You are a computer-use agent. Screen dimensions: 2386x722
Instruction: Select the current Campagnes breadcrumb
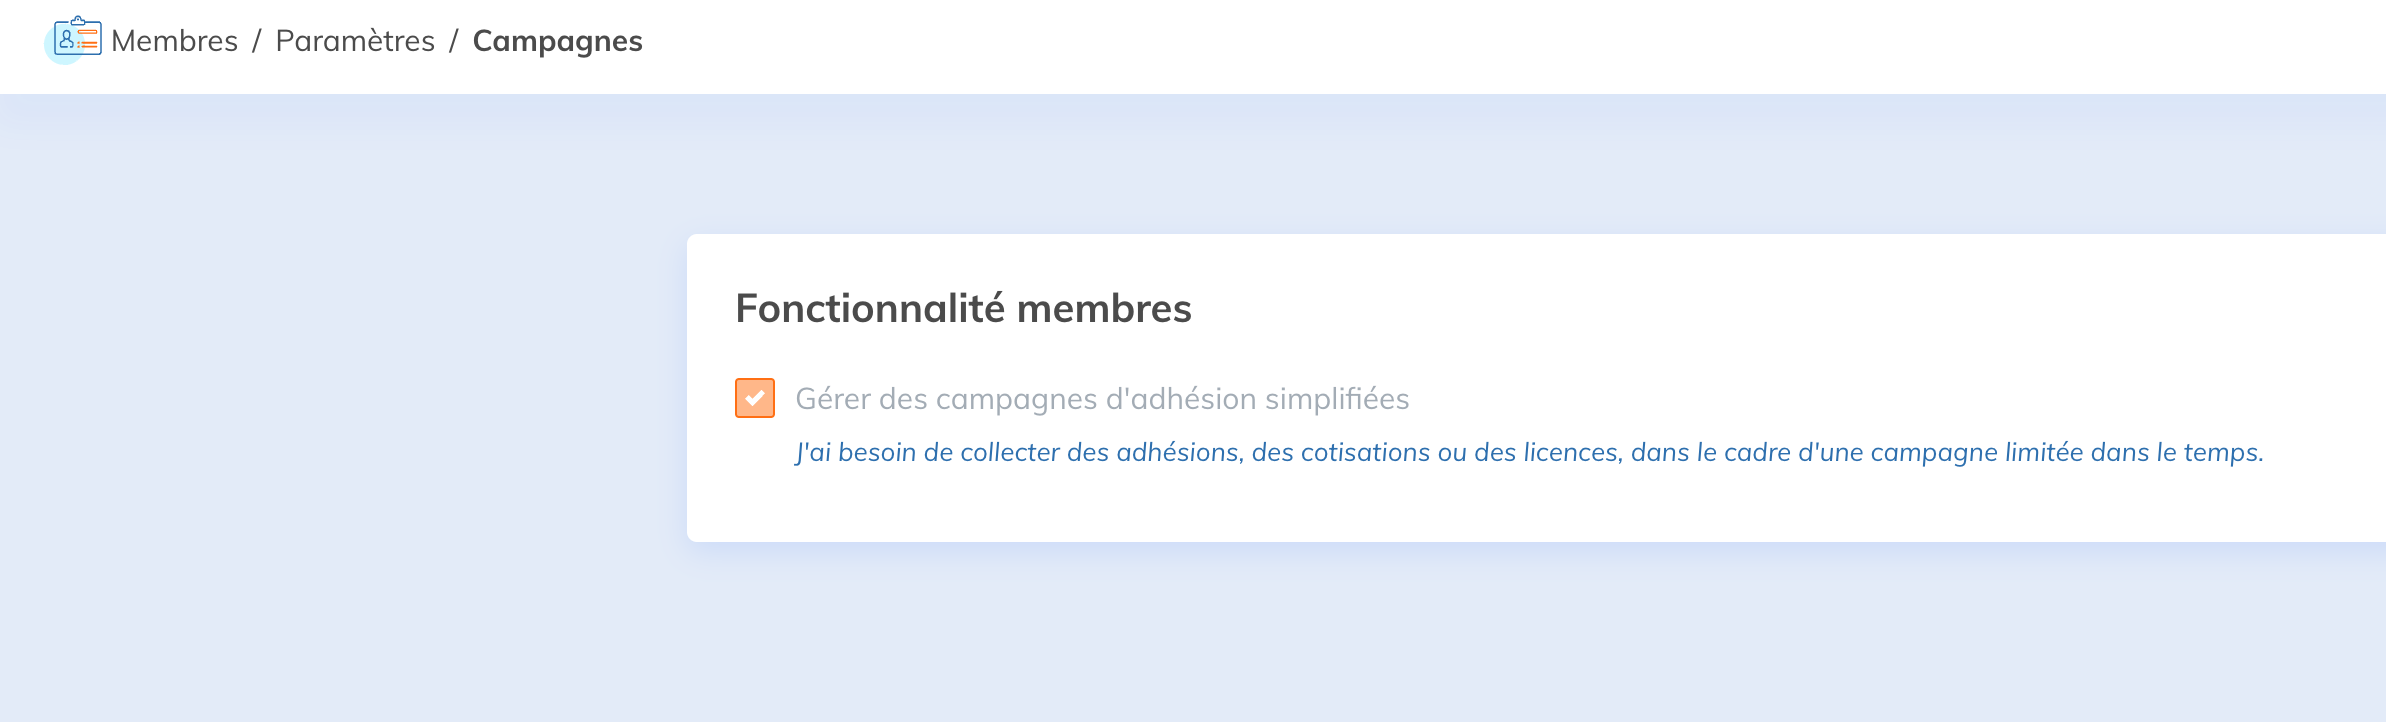557,41
